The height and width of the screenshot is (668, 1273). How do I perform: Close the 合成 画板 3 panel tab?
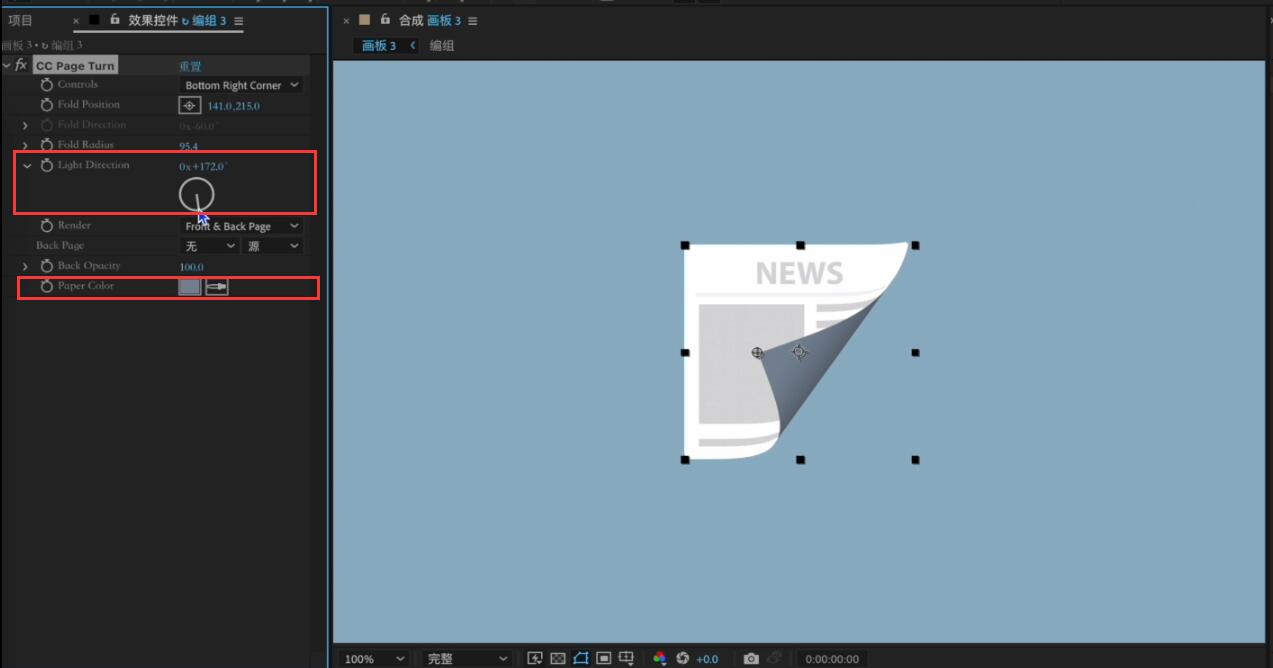coord(346,20)
